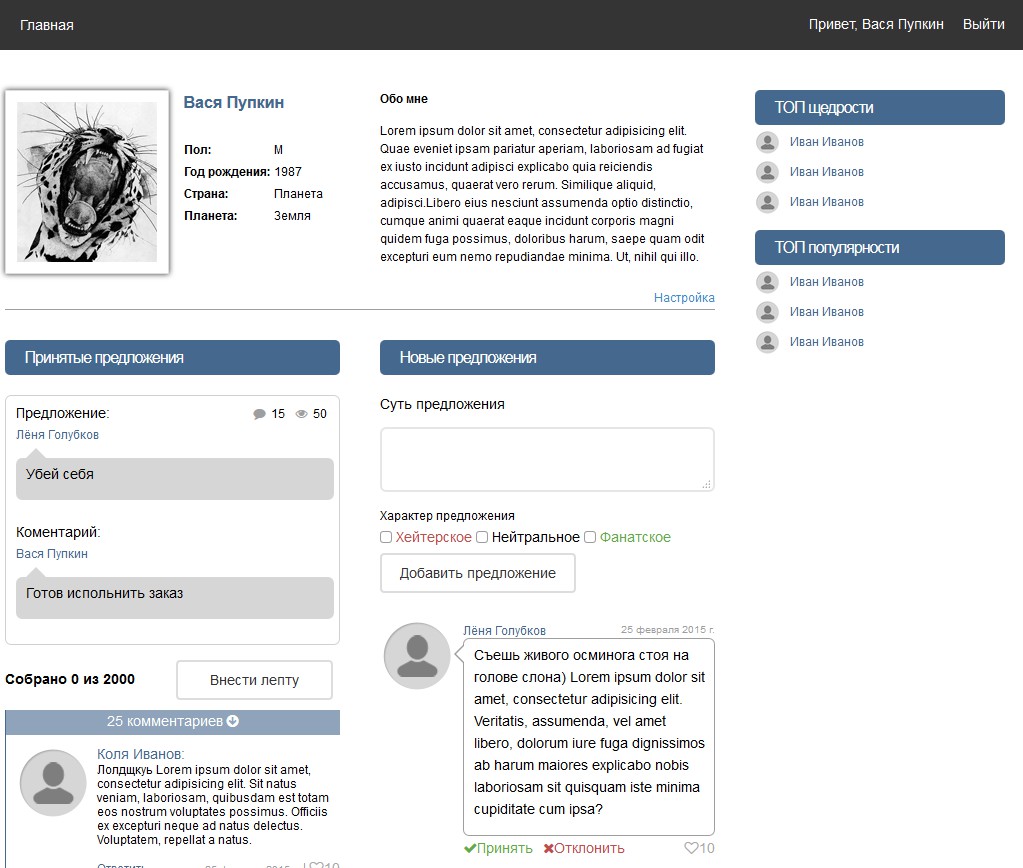Click the Коля Иванов commenter name
Viewport: 1023px width, 868px height.
[x=141, y=754]
